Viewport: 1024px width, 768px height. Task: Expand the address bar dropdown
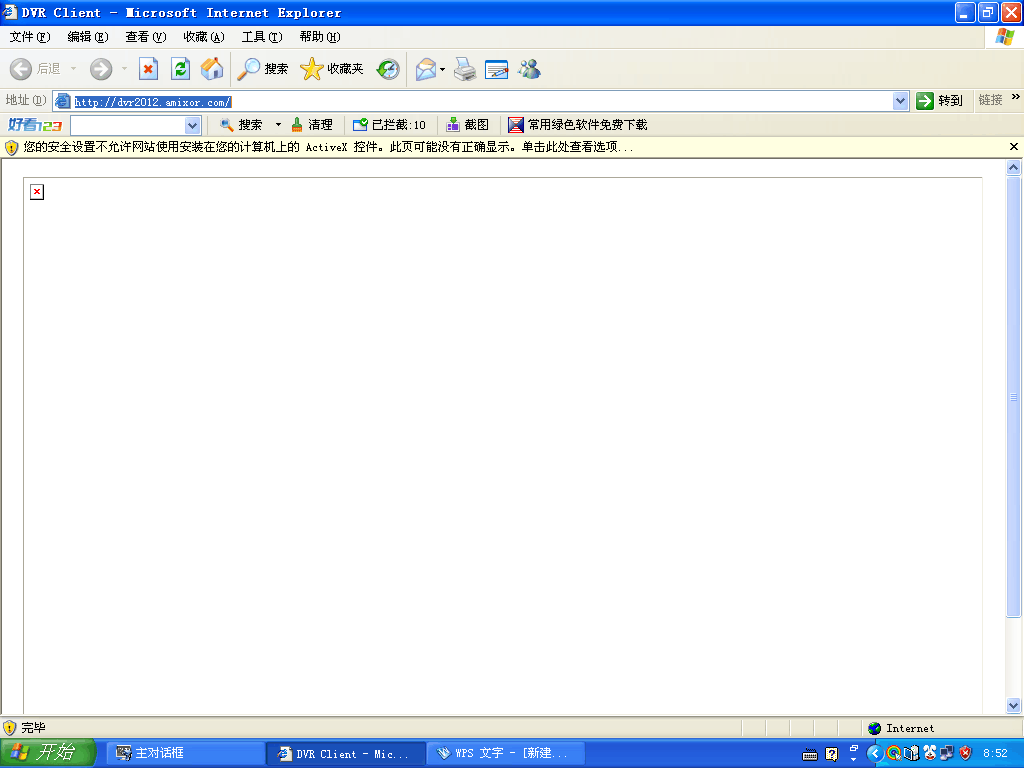pos(900,101)
